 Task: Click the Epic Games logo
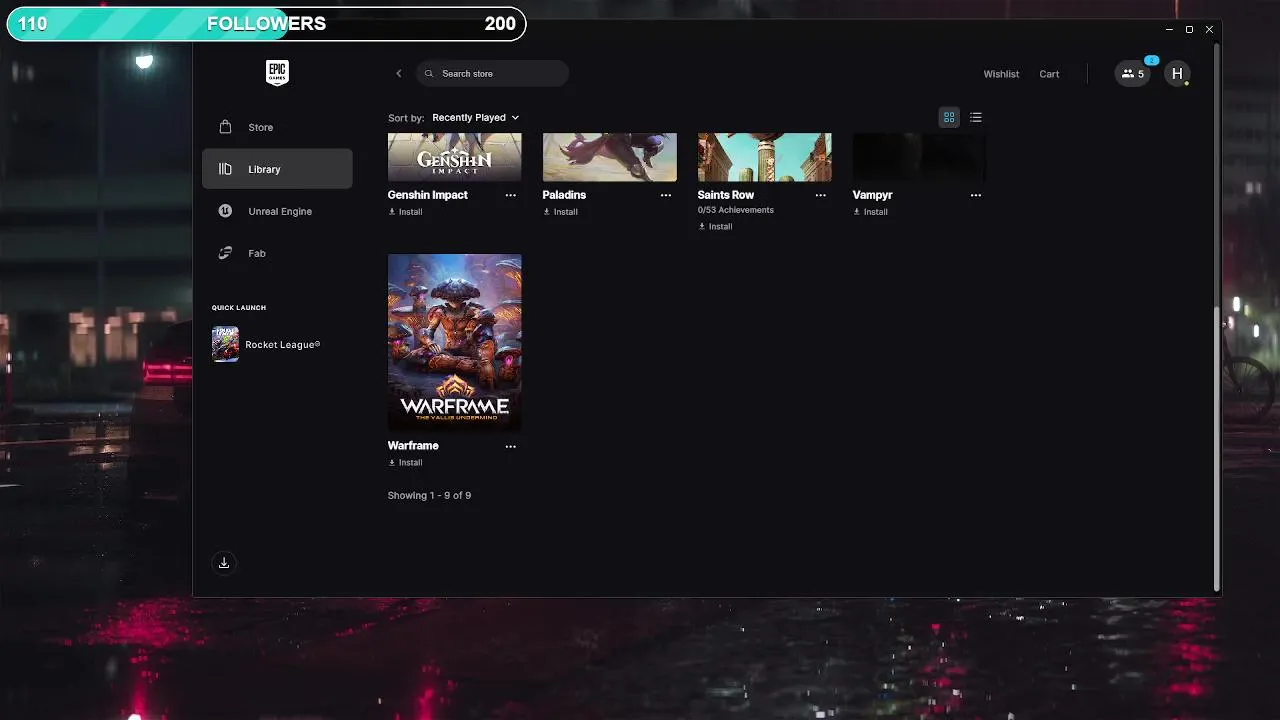[277, 73]
